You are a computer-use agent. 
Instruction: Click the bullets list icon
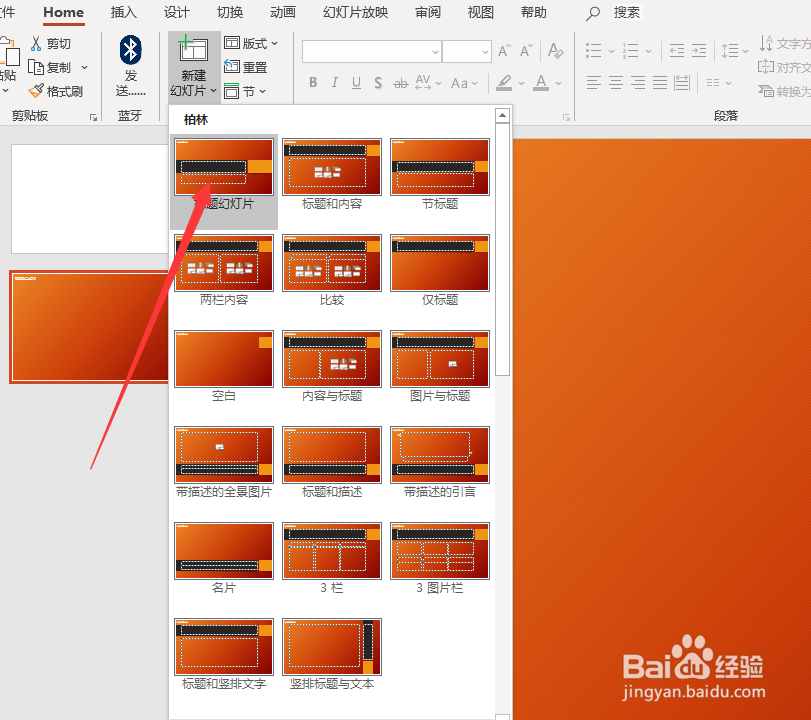[593, 50]
